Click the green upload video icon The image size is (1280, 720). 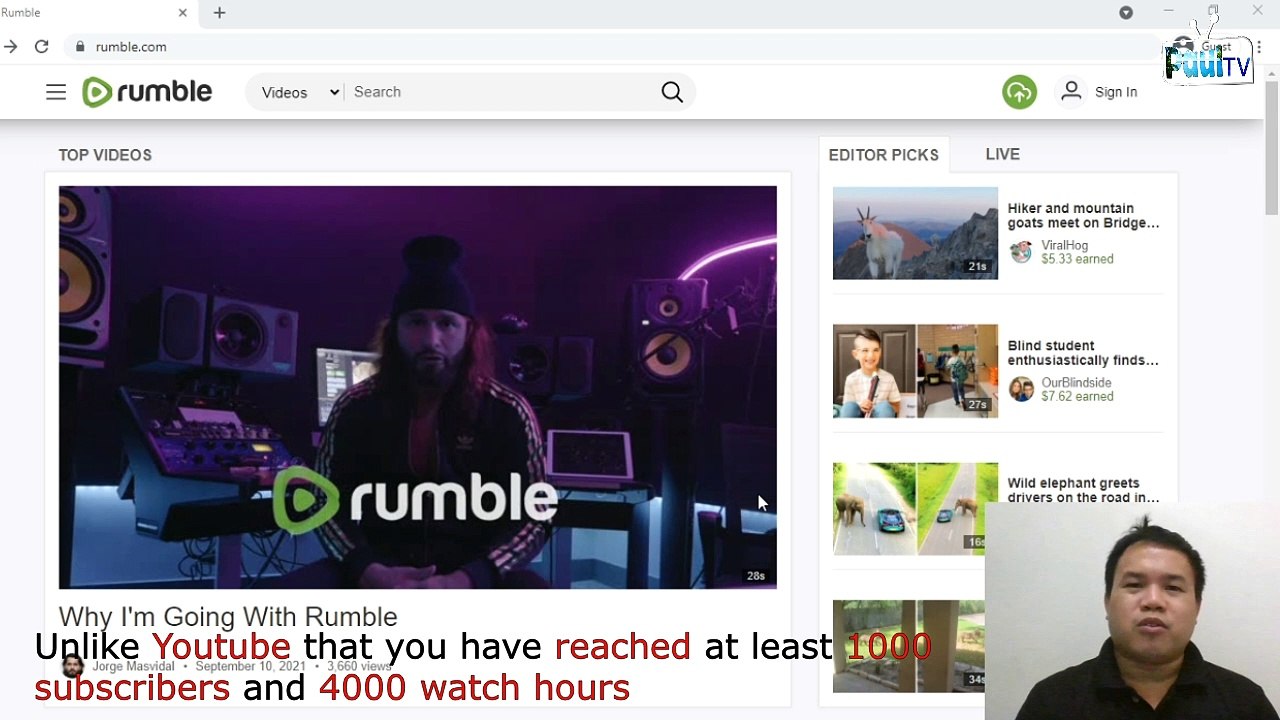coord(1019,92)
